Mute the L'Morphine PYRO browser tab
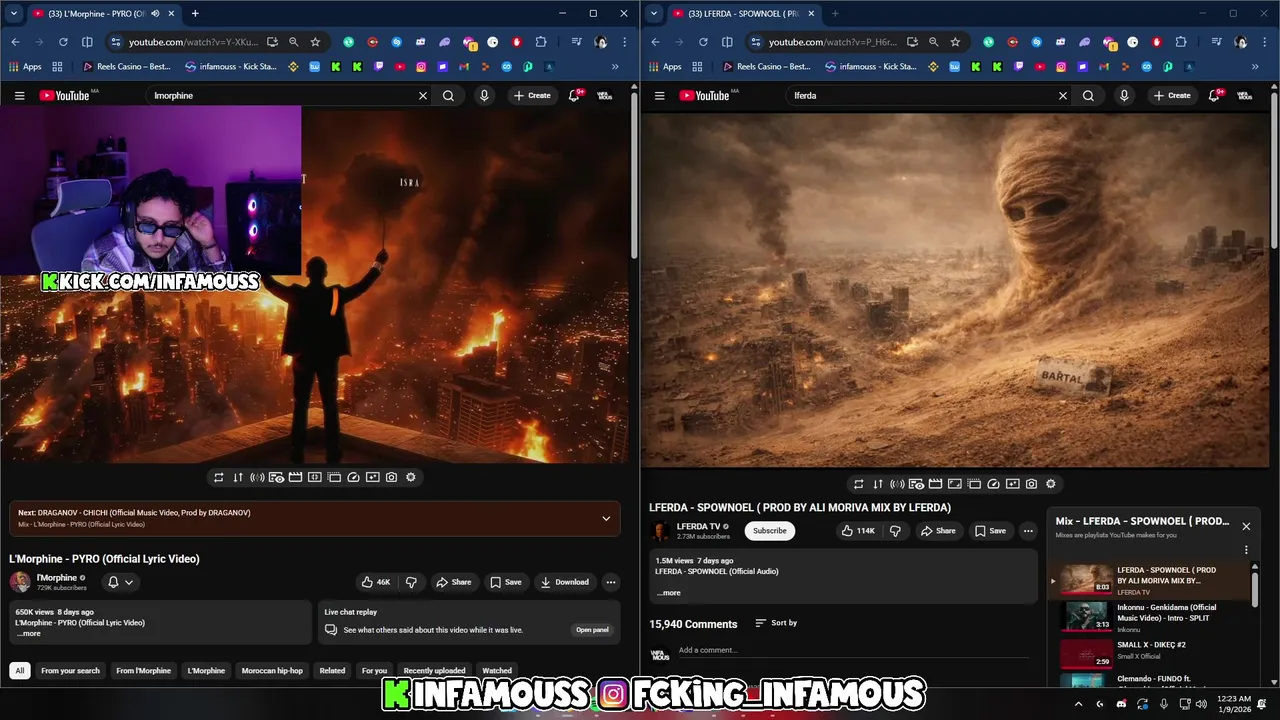Image resolution: width=1280 pixels, height=720 pixels. coord(155,14)
